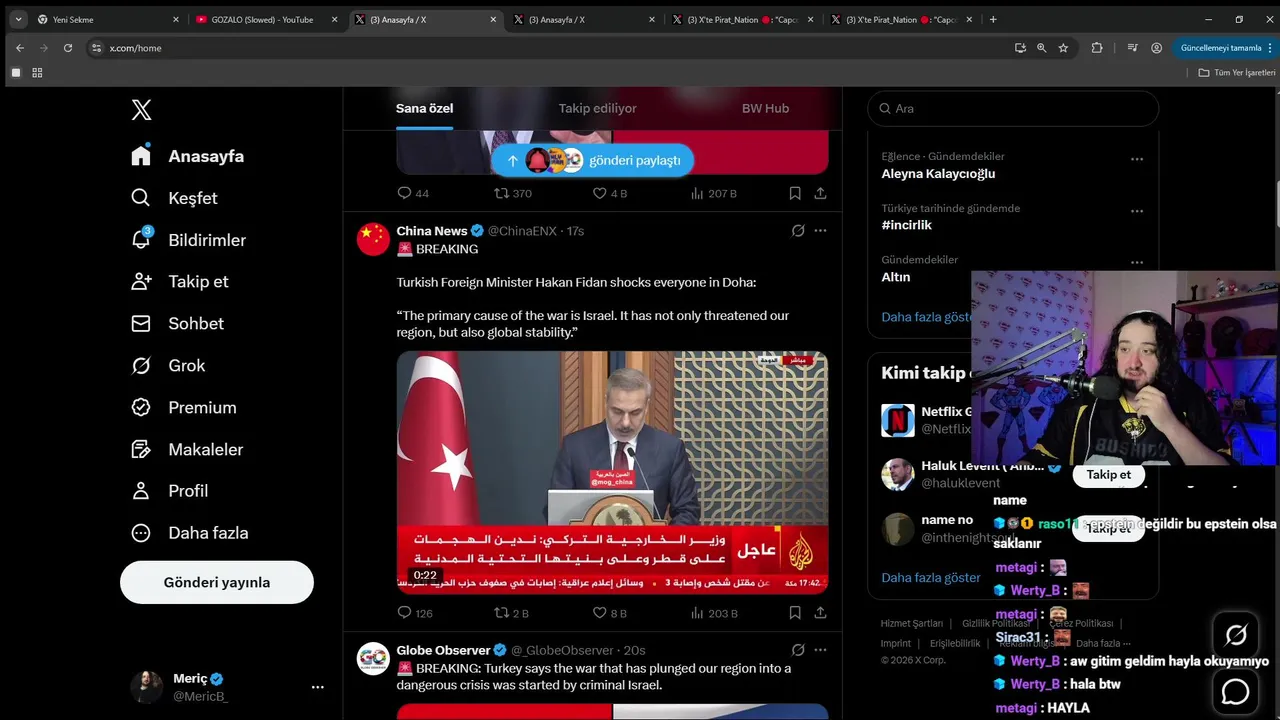This screenshot has width=1280, height=720.
Task: Open Globe Observer avatar
Action: [x=373, y=658]
